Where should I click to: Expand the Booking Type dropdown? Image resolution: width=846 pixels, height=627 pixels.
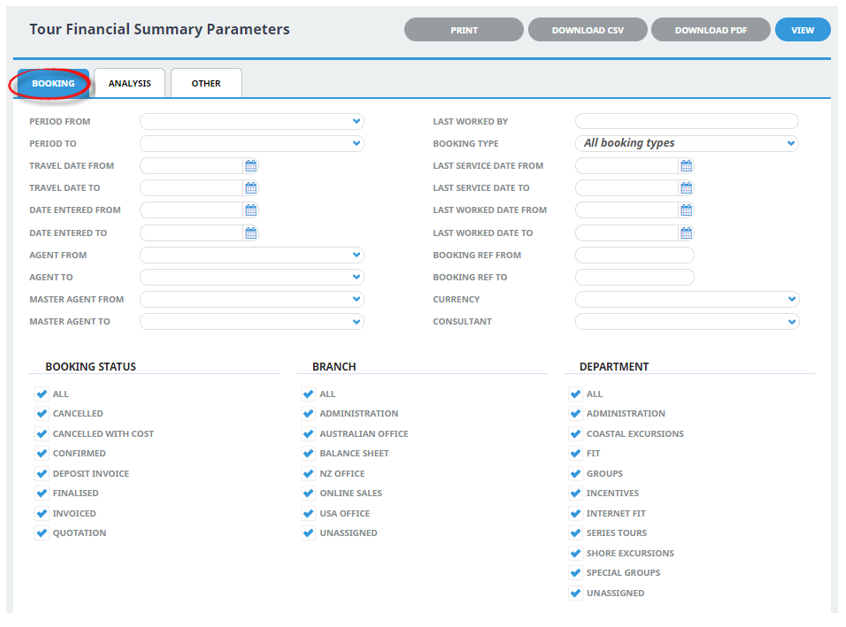(687, 143)
